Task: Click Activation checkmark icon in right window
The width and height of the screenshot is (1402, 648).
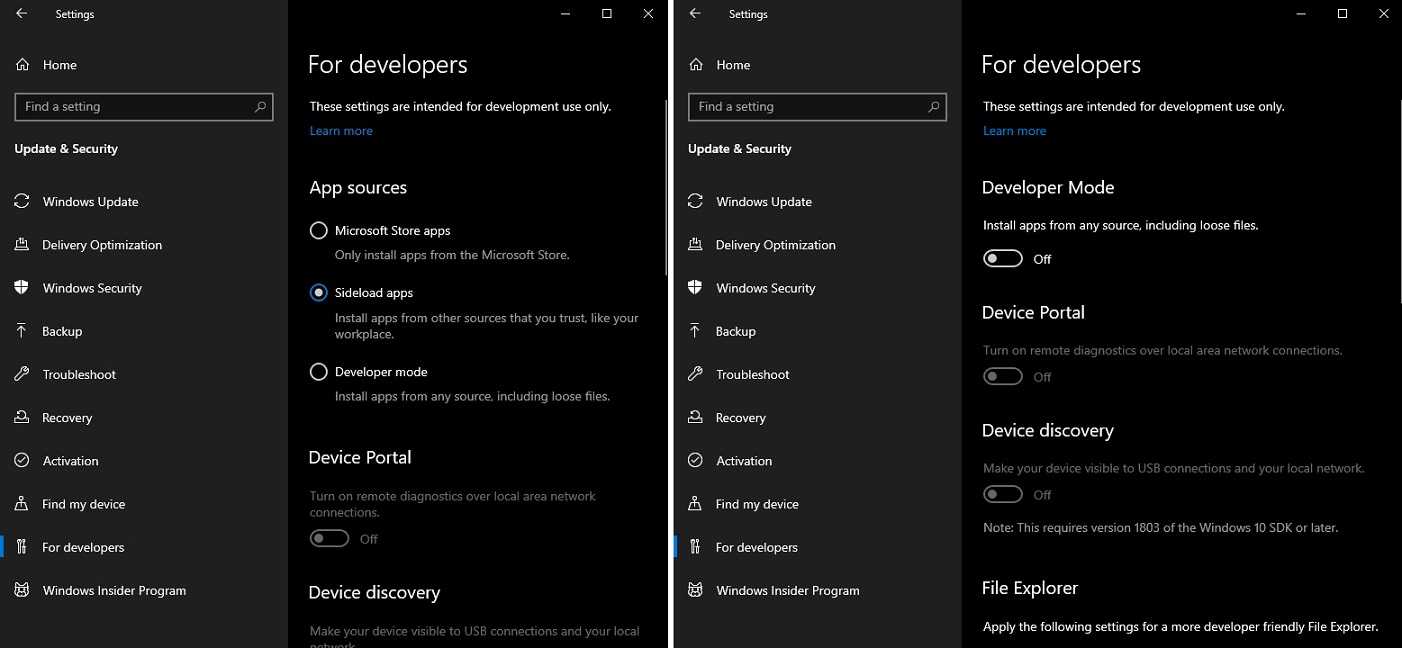Action: 695,461
